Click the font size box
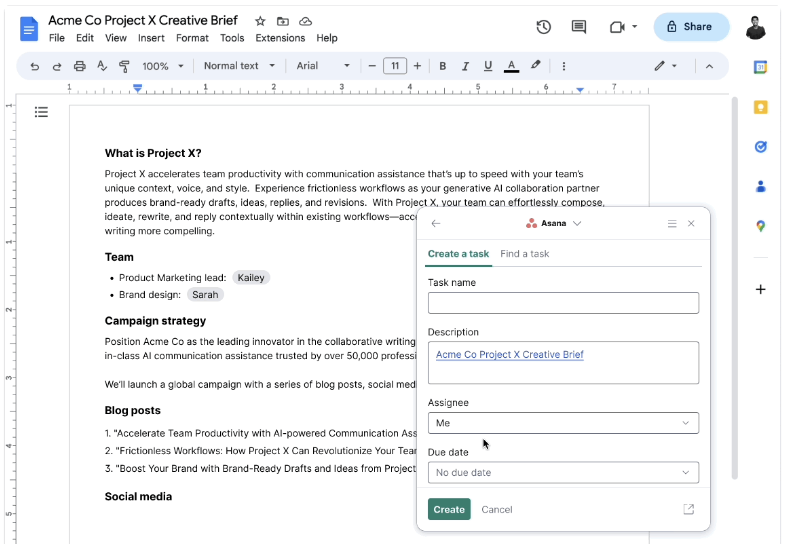 pos(395,66)
